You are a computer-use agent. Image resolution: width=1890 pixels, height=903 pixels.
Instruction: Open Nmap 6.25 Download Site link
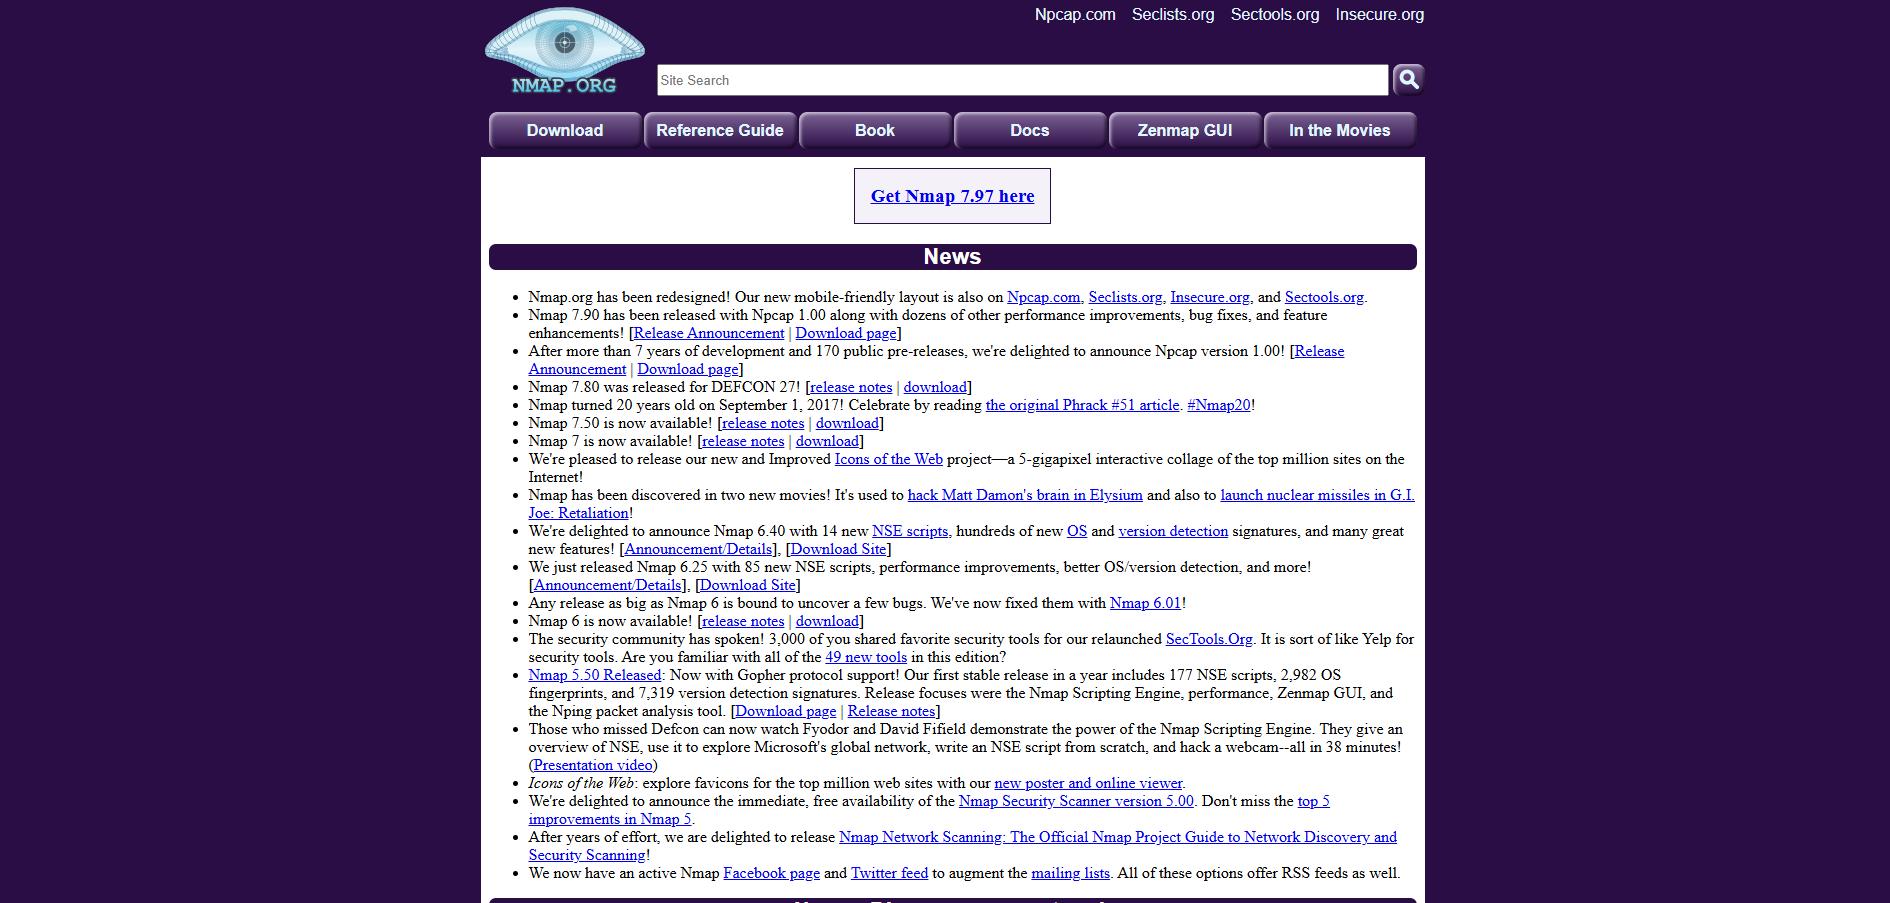coord(748,585)
